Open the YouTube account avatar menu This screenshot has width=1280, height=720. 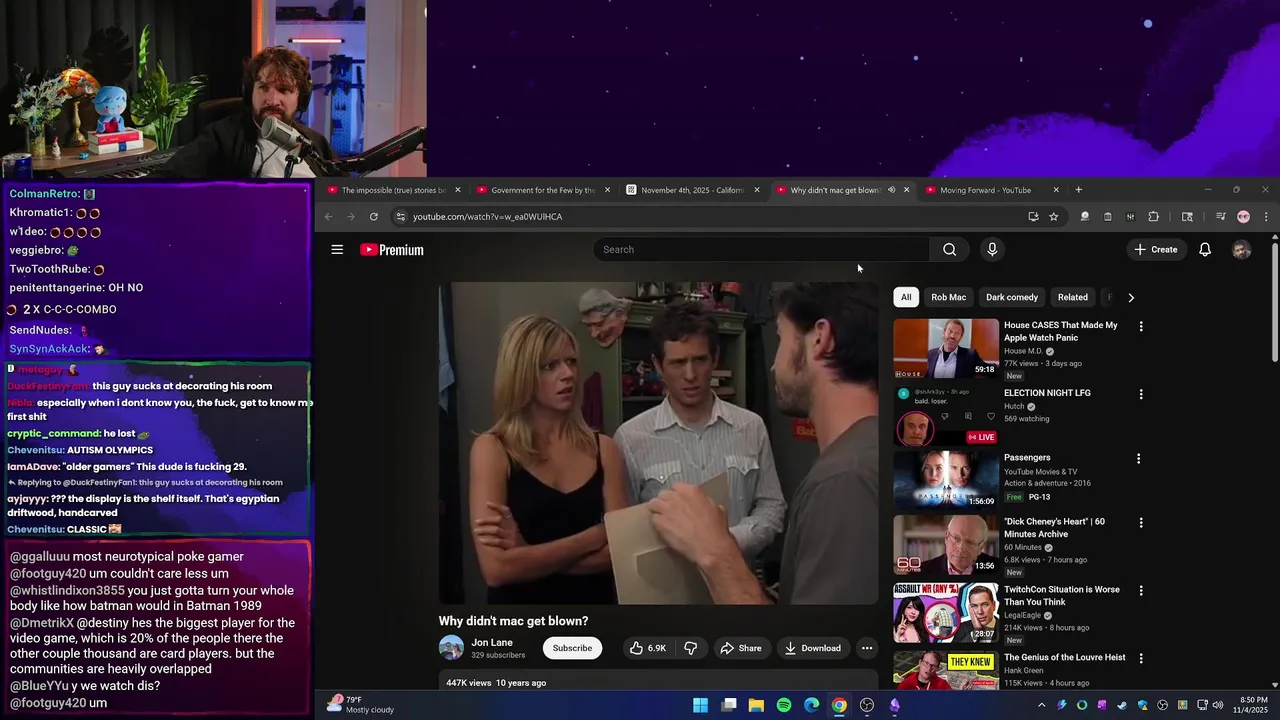click(1241, 250)
